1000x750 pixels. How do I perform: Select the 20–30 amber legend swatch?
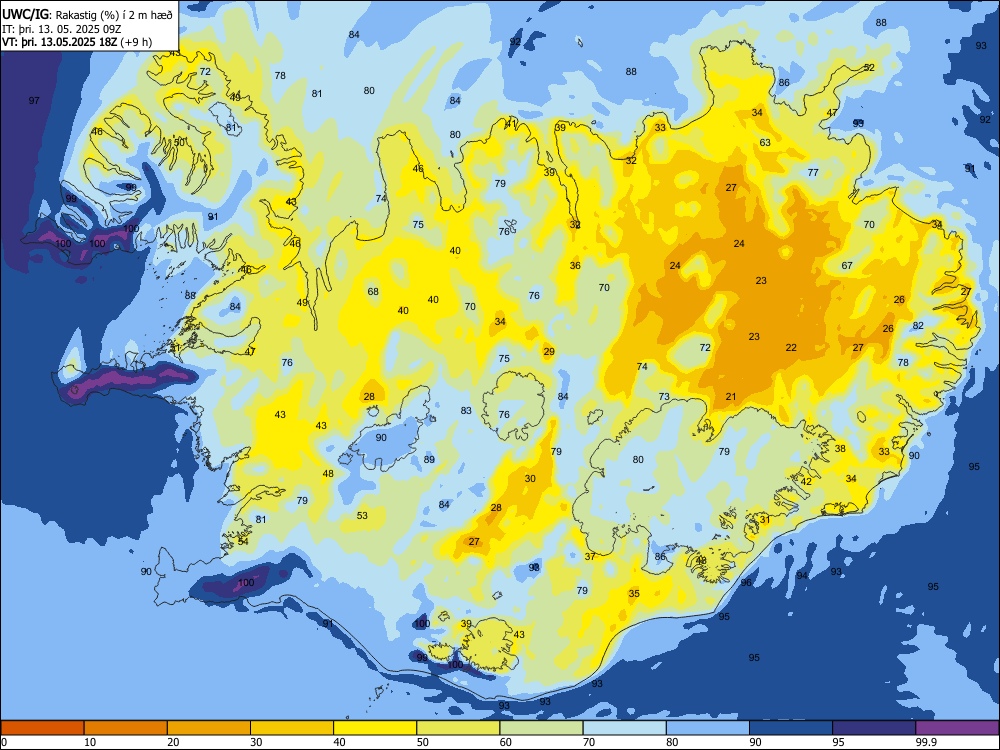tap(209, 728)
